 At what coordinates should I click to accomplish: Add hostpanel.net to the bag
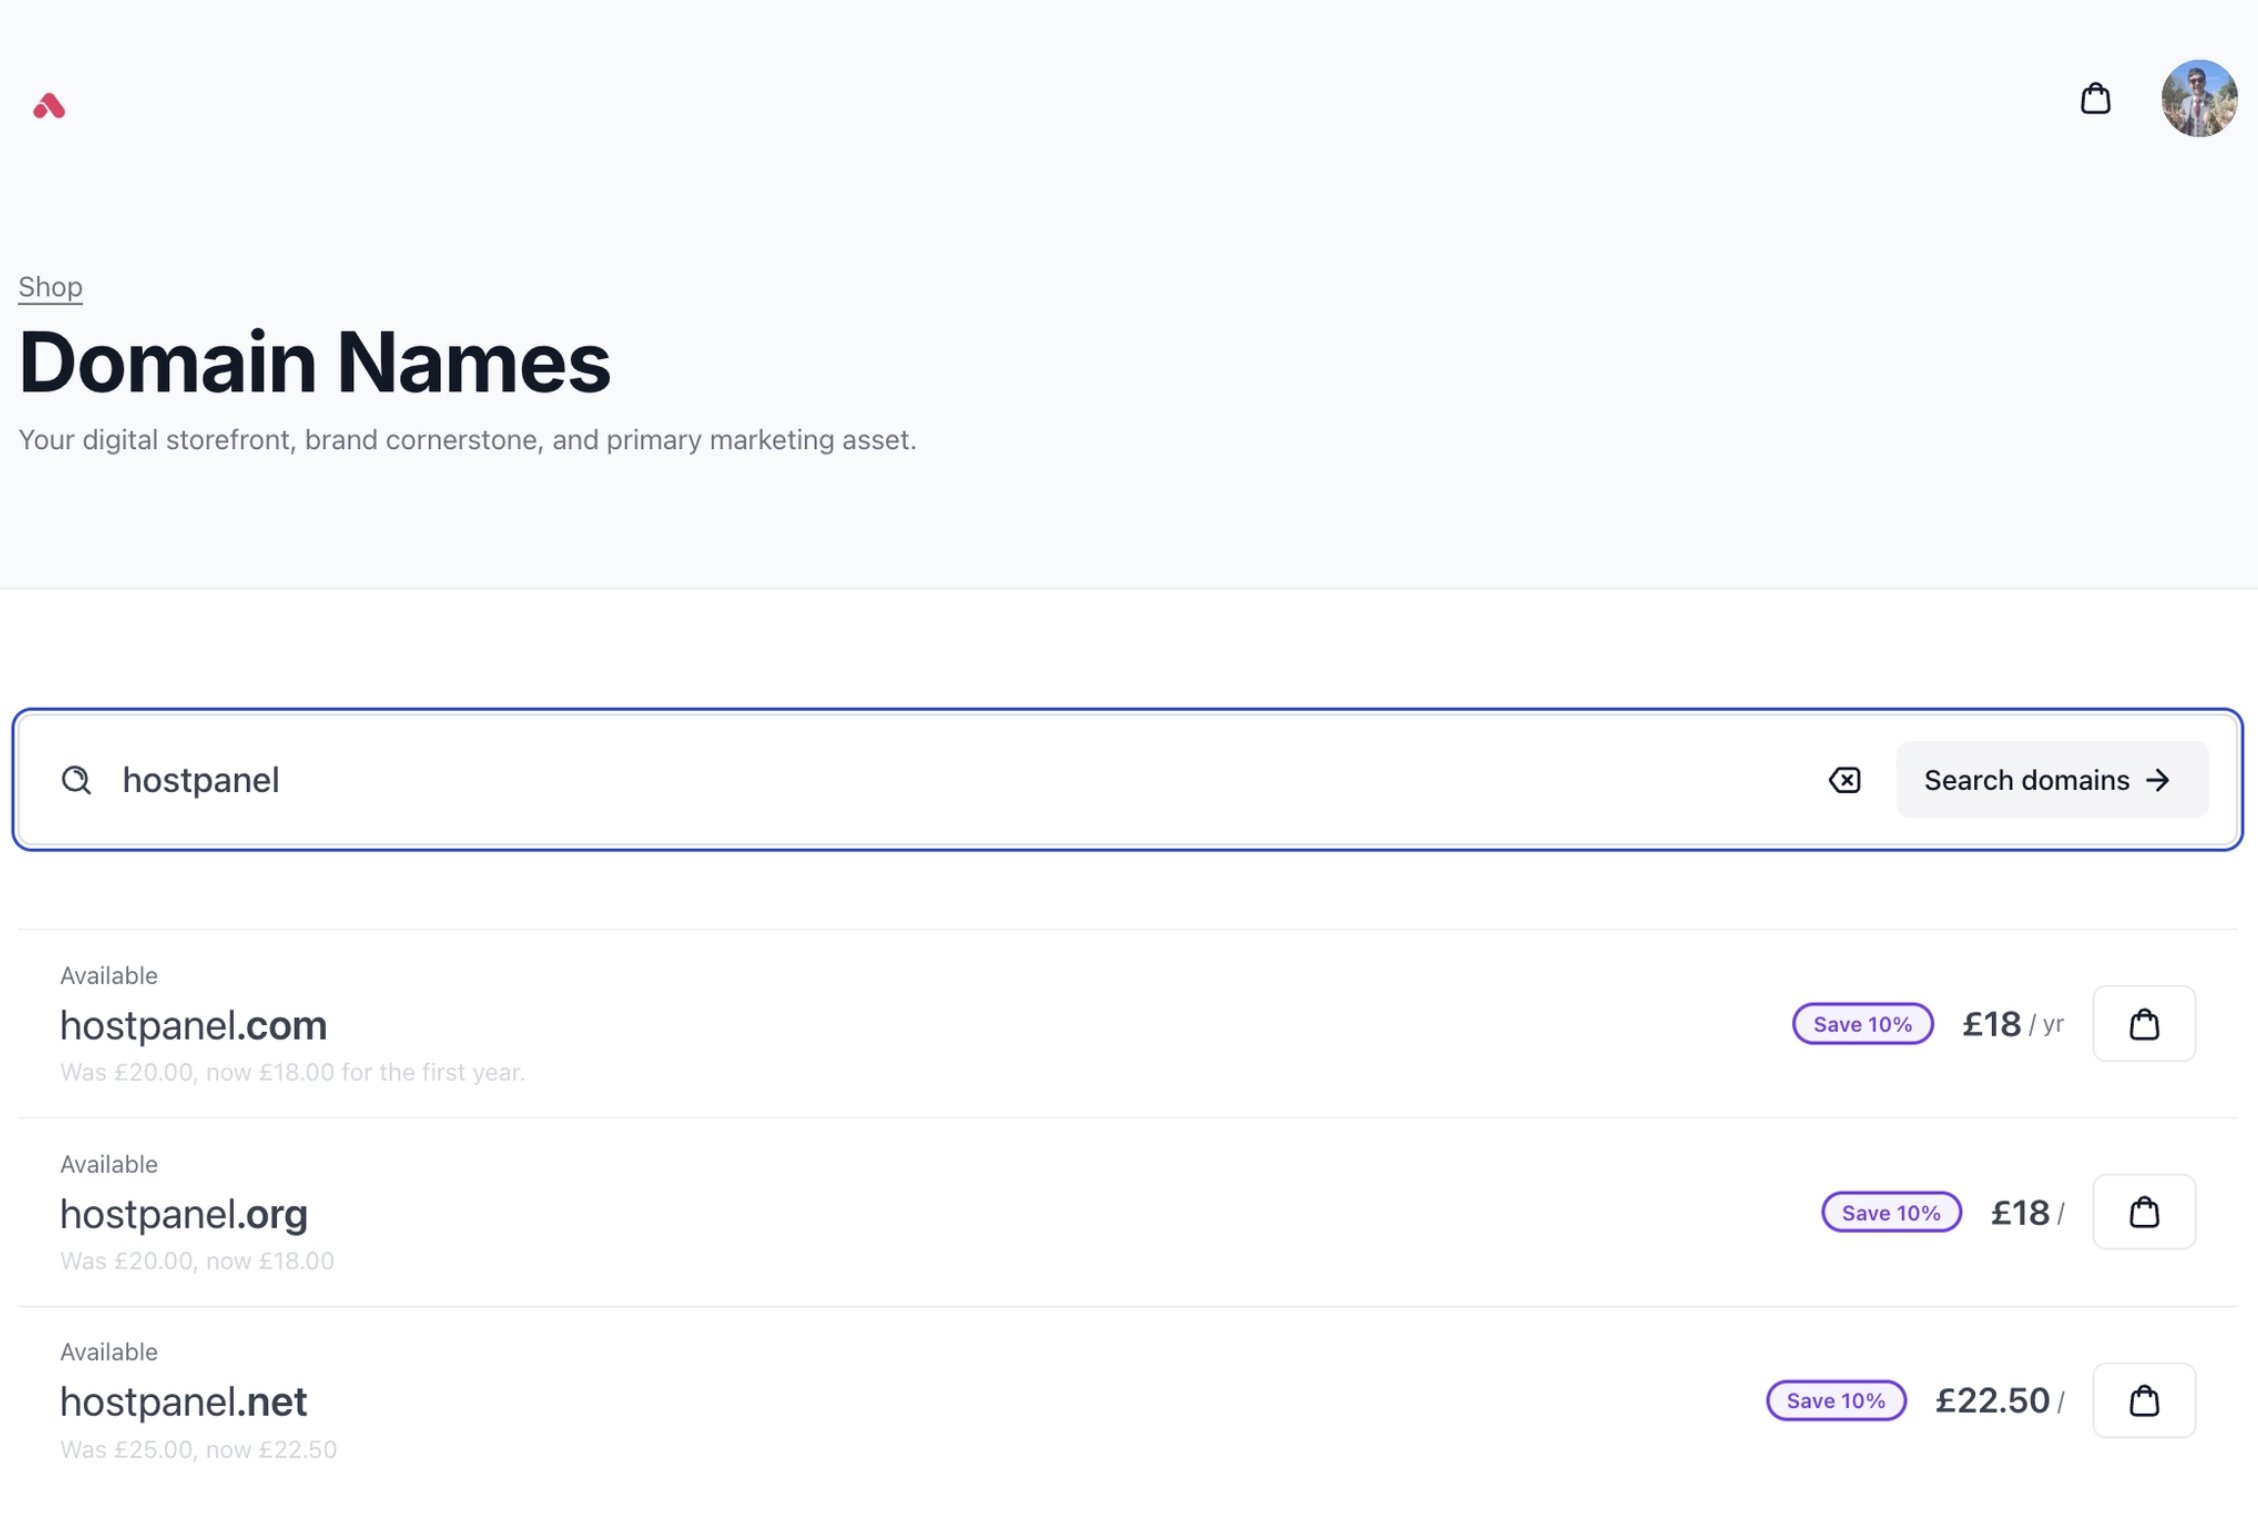tap(2144, 1400)
